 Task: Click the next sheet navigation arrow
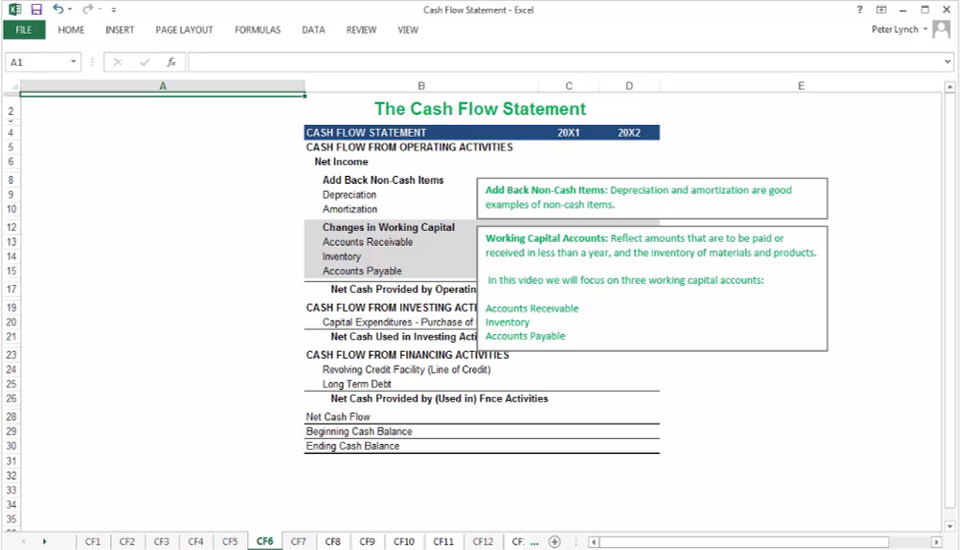[x=44, y=541]
